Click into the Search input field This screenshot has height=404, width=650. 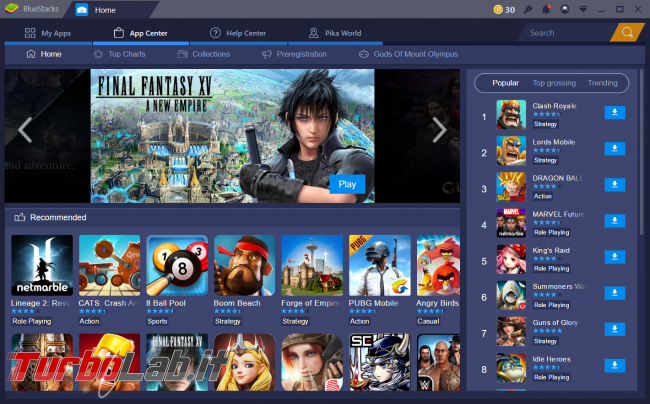(564, 33)
